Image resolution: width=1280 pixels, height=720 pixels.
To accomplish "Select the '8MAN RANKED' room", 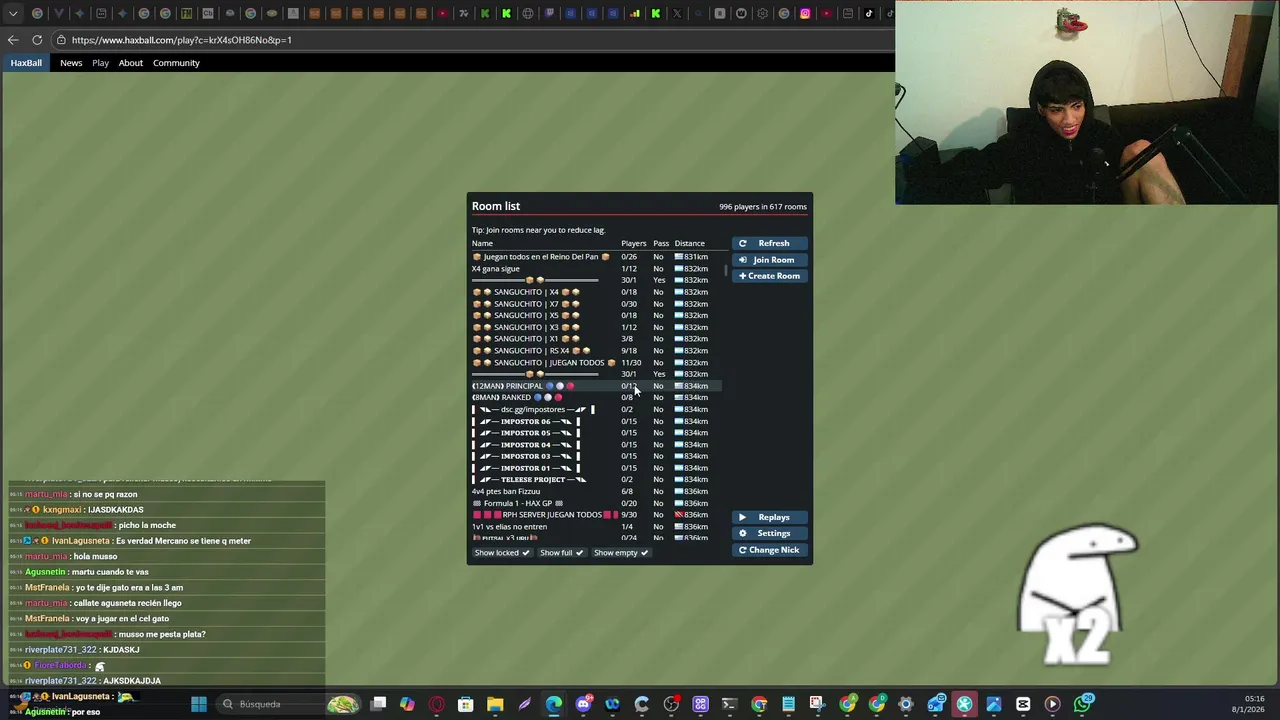I will [x=596, y=397].
